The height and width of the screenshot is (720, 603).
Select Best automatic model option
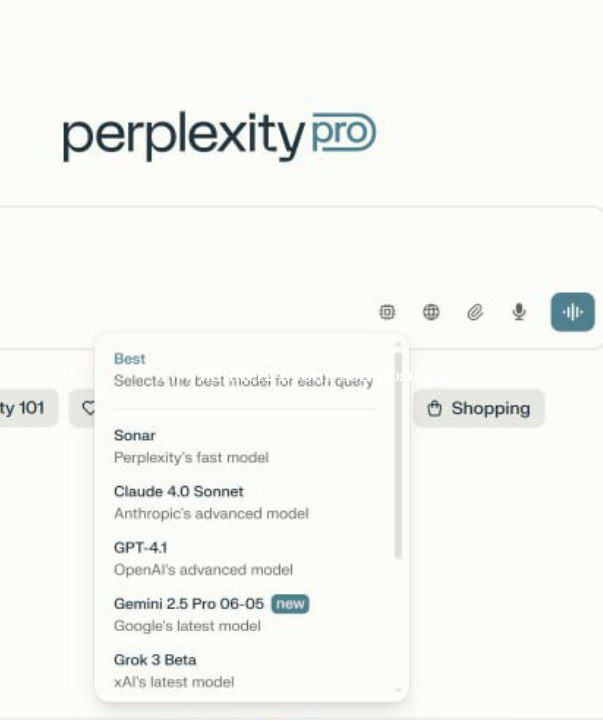(243, 370)
